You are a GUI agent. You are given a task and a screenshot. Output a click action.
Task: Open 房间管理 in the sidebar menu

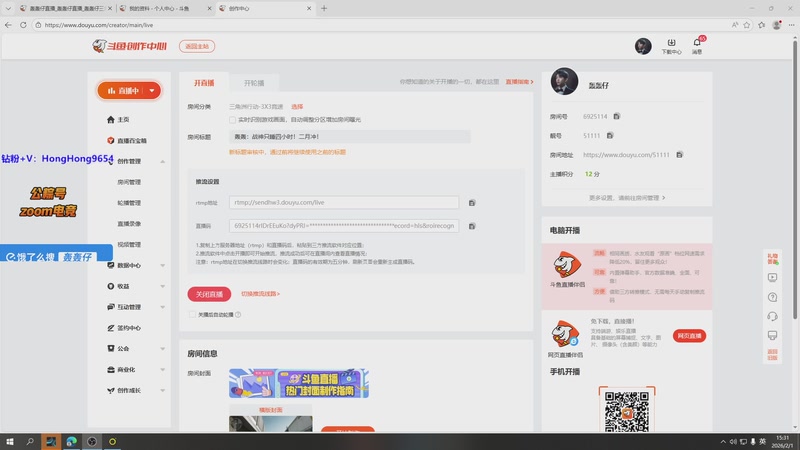[129, 182]
